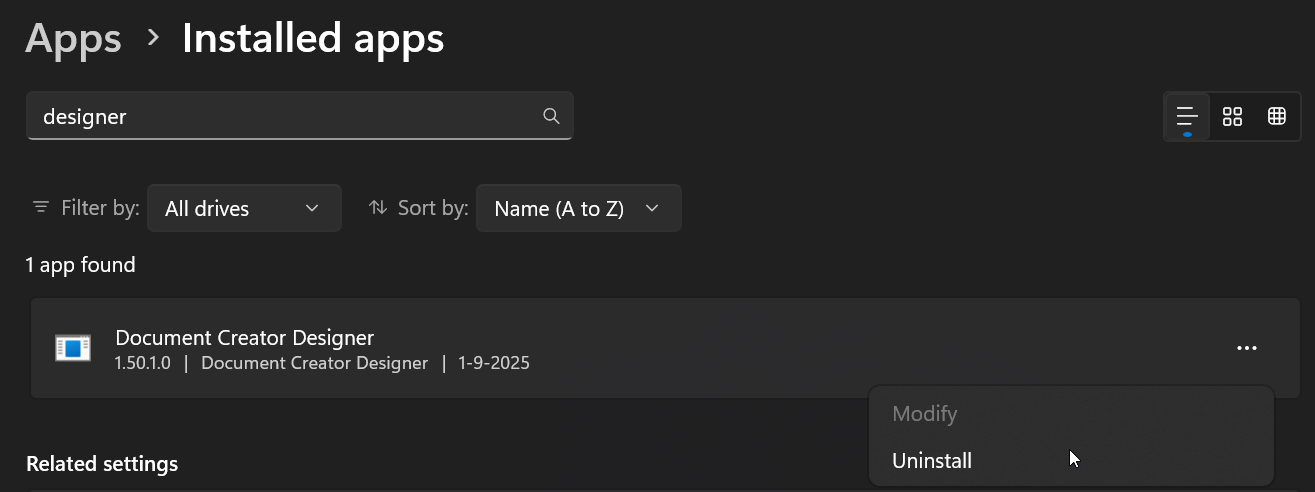This screenshot has width=1315, height=492.
Task: Click the sort arrows icon
Action: click(x=377, y=208)
